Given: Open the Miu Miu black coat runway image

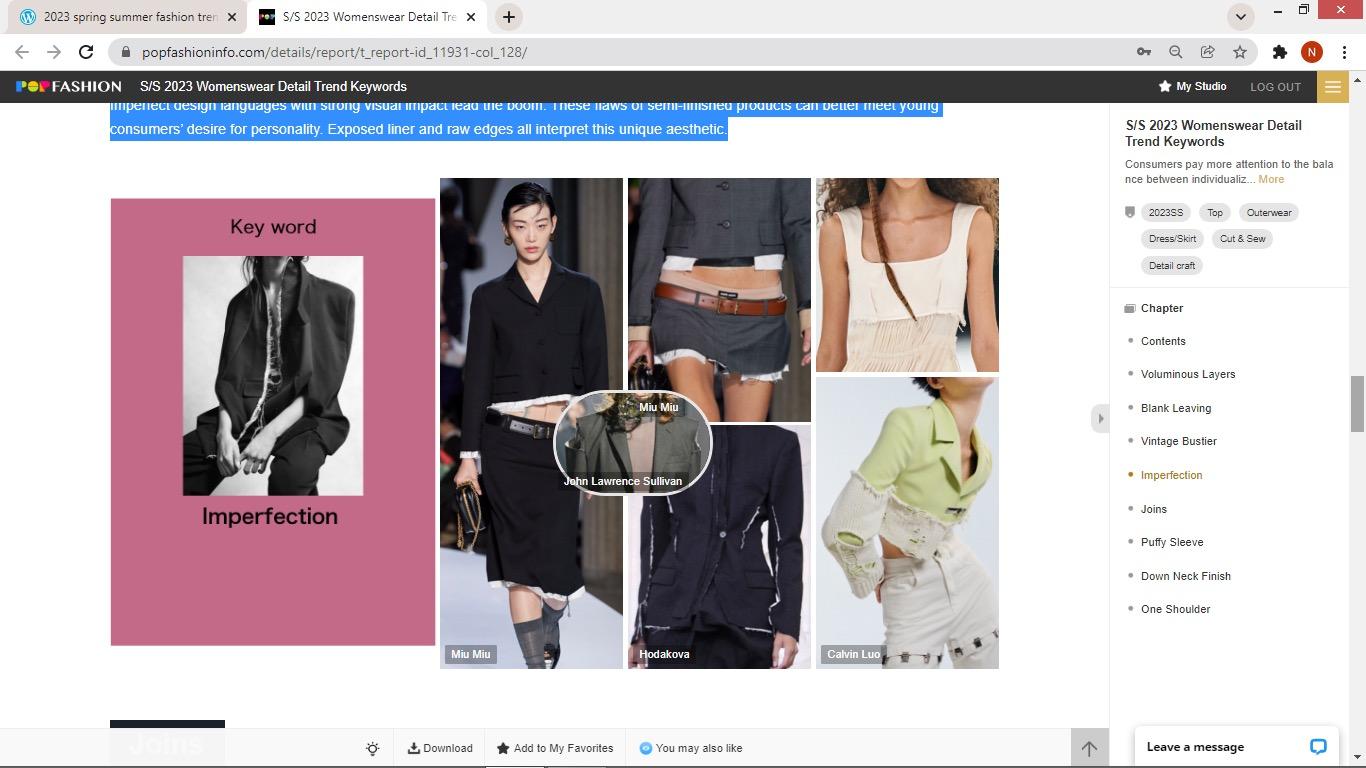Looking at the screenshot, I should coord(531,423).
